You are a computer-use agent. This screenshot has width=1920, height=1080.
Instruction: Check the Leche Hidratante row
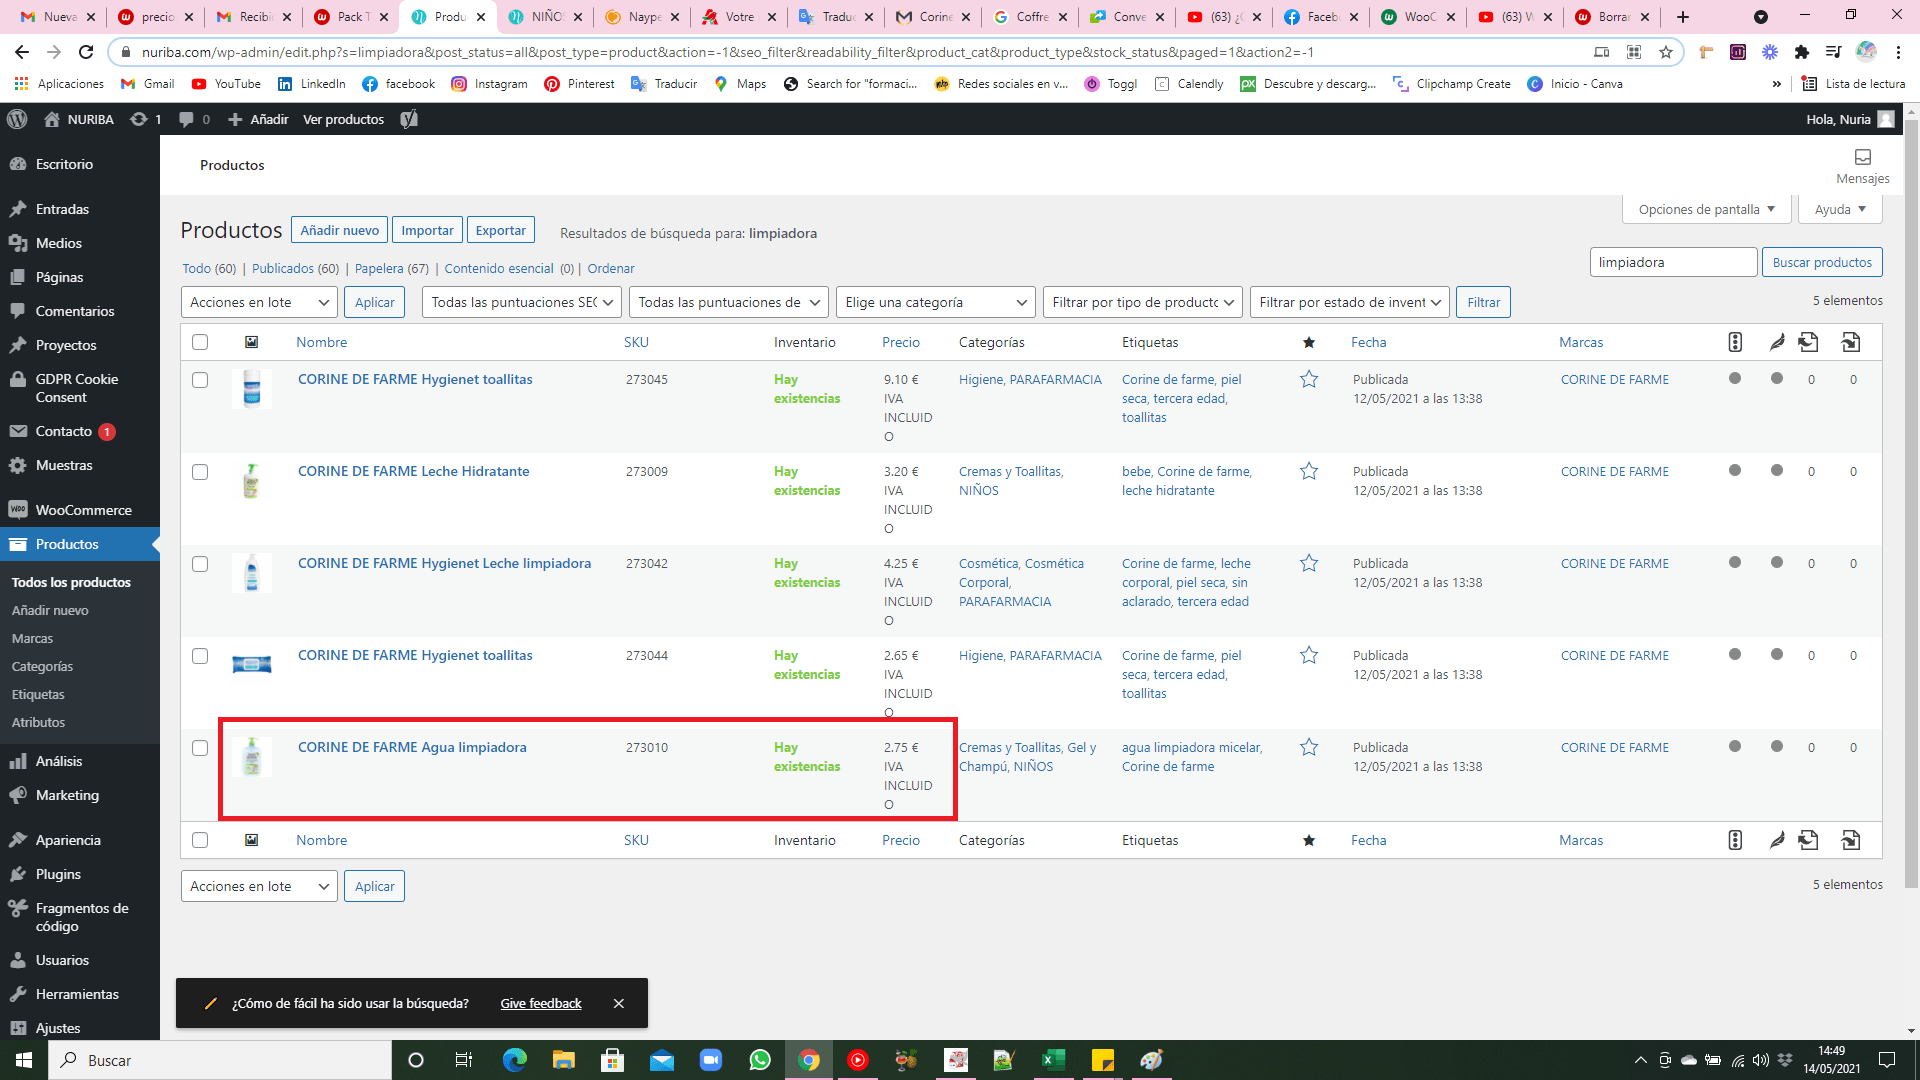200,472
